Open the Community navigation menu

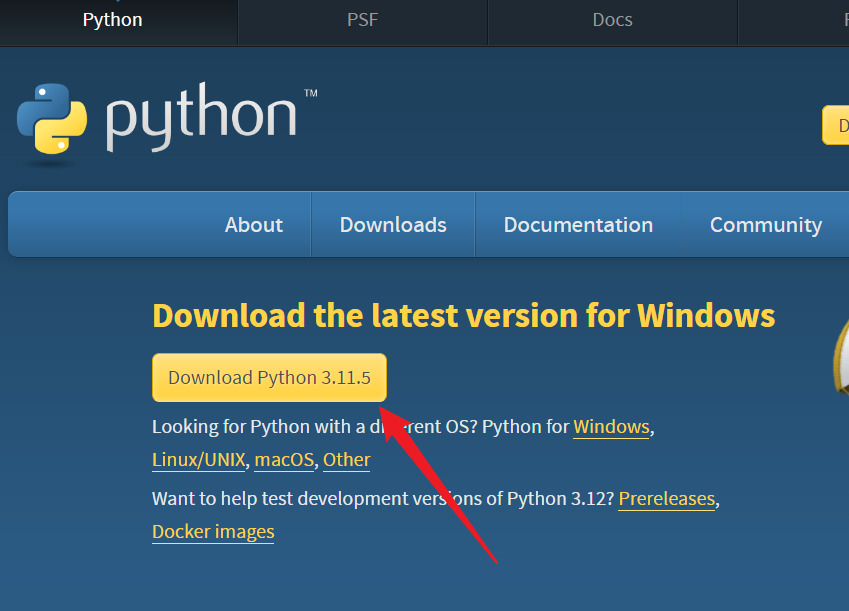pyautogui.click(x=765, y=225)
